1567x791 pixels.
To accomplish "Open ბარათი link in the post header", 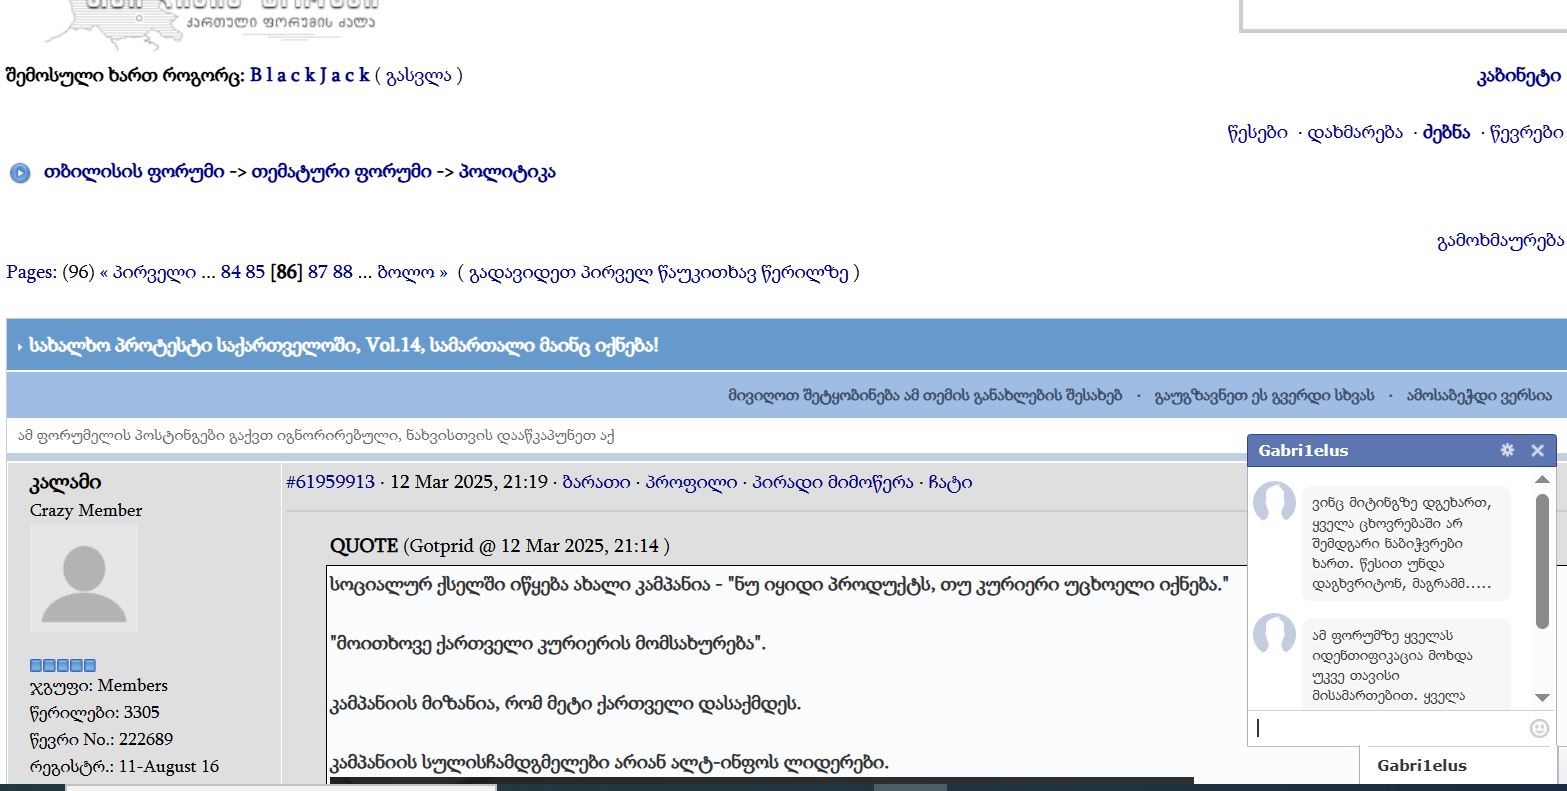I will 596,482.
